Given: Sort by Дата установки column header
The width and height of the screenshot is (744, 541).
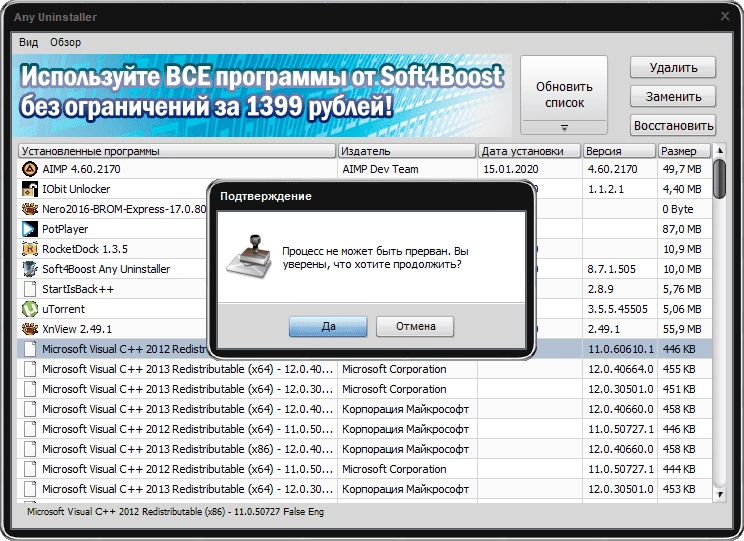Looking at the screenshot, I should pos(529,151).
